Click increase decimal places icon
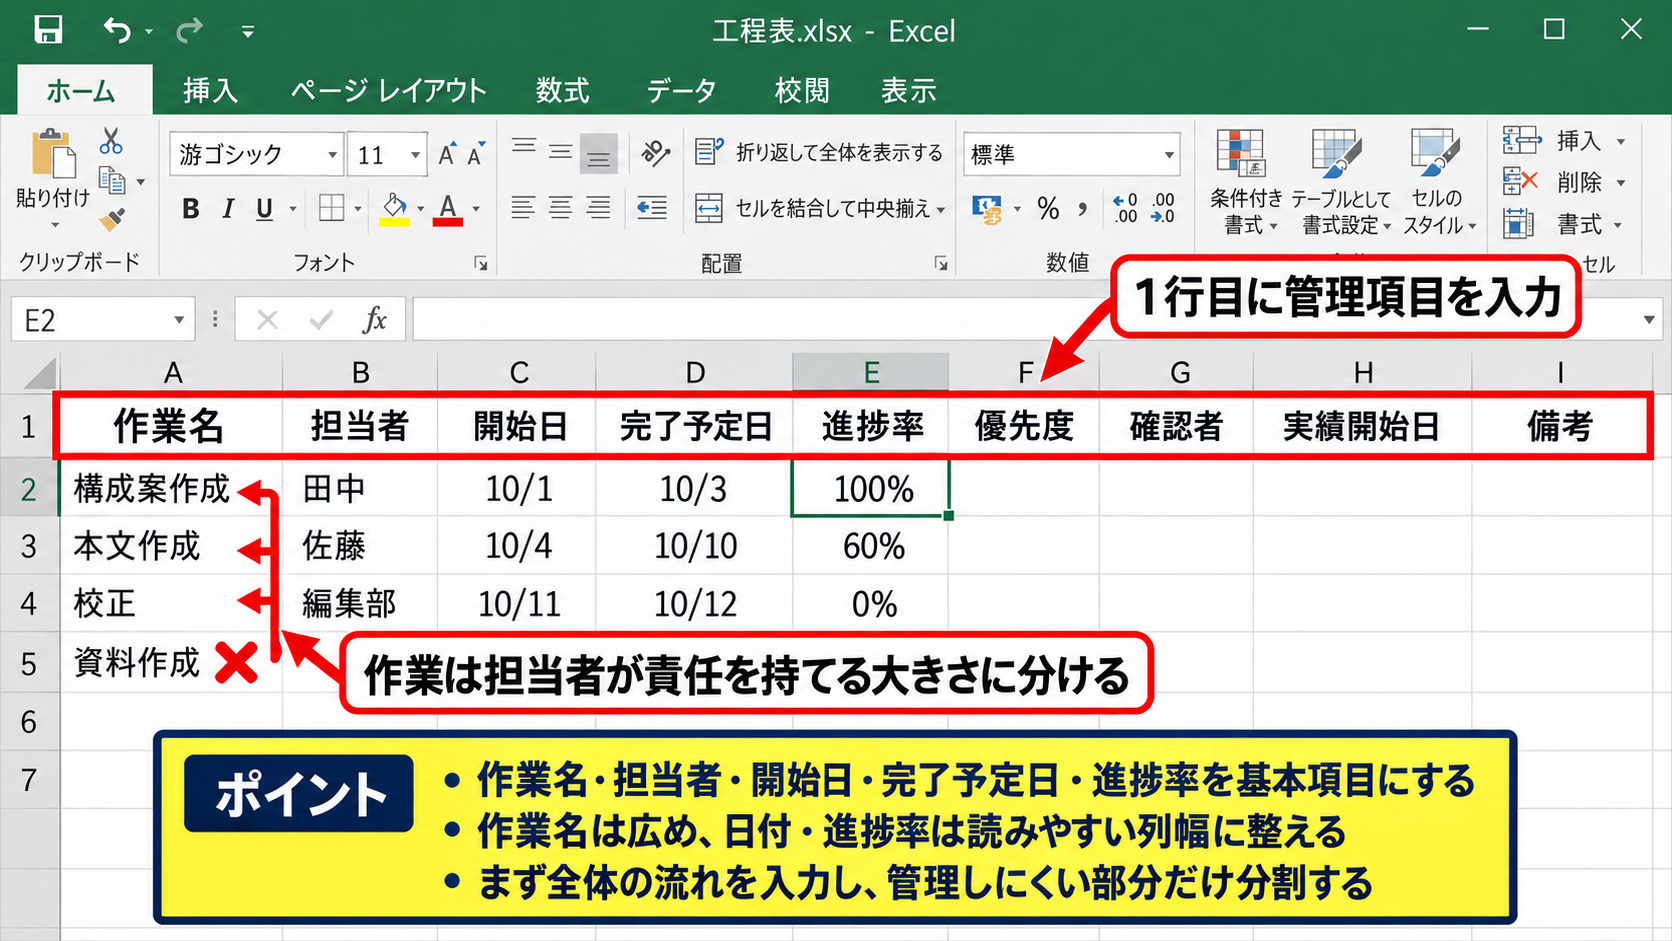Image resolution: width=1672 pixels, height=941 pixels. [1126, 208]
